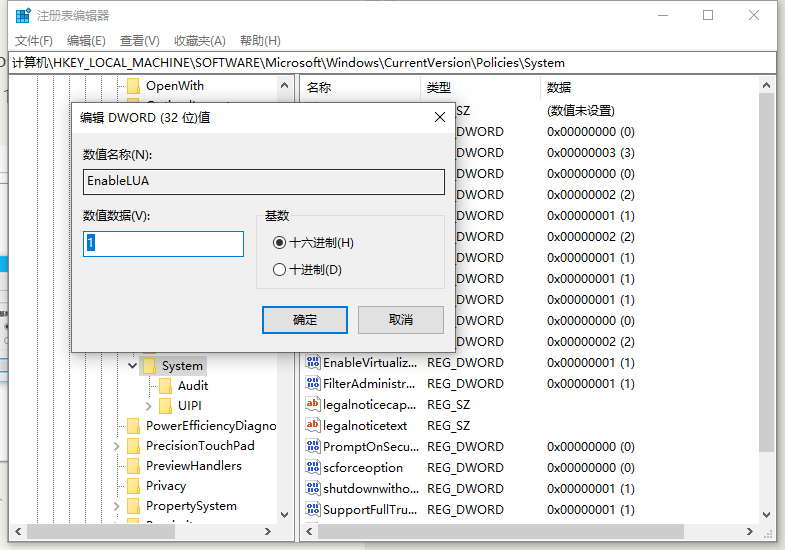Click the 取消 button in dialog

point(400,320)
